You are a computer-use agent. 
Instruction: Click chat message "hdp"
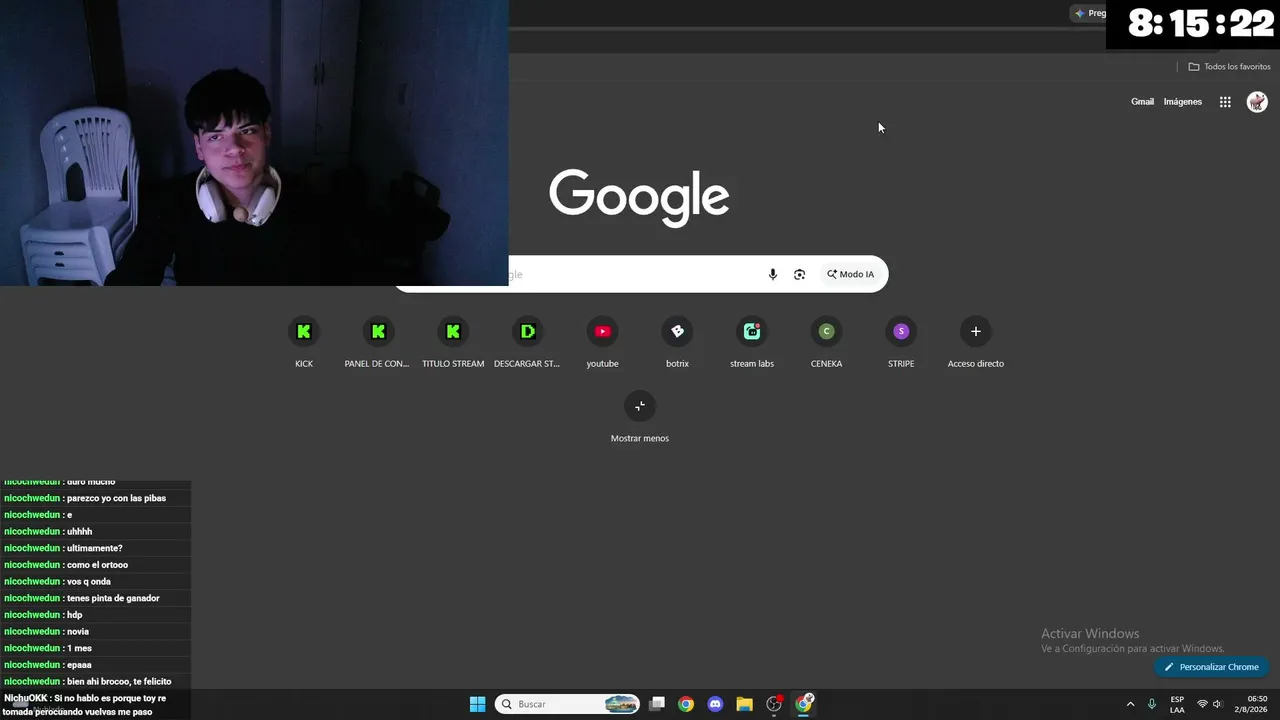pyautogui.click(x=74, y=615)
